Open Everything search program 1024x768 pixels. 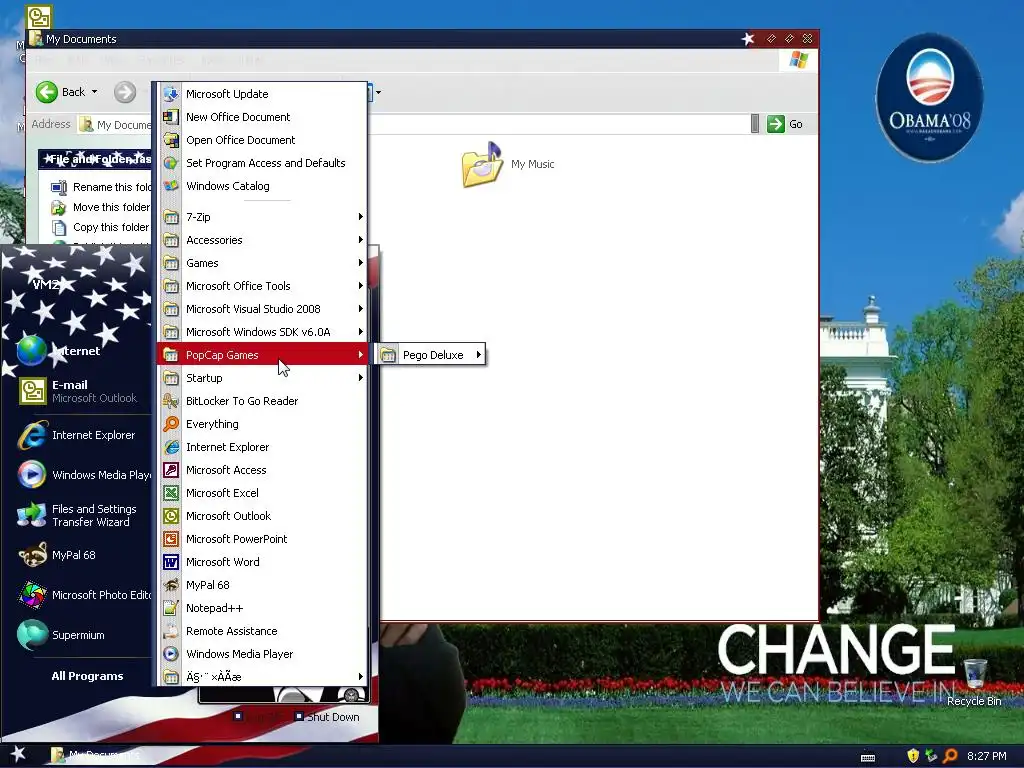(x=261, y=424)
